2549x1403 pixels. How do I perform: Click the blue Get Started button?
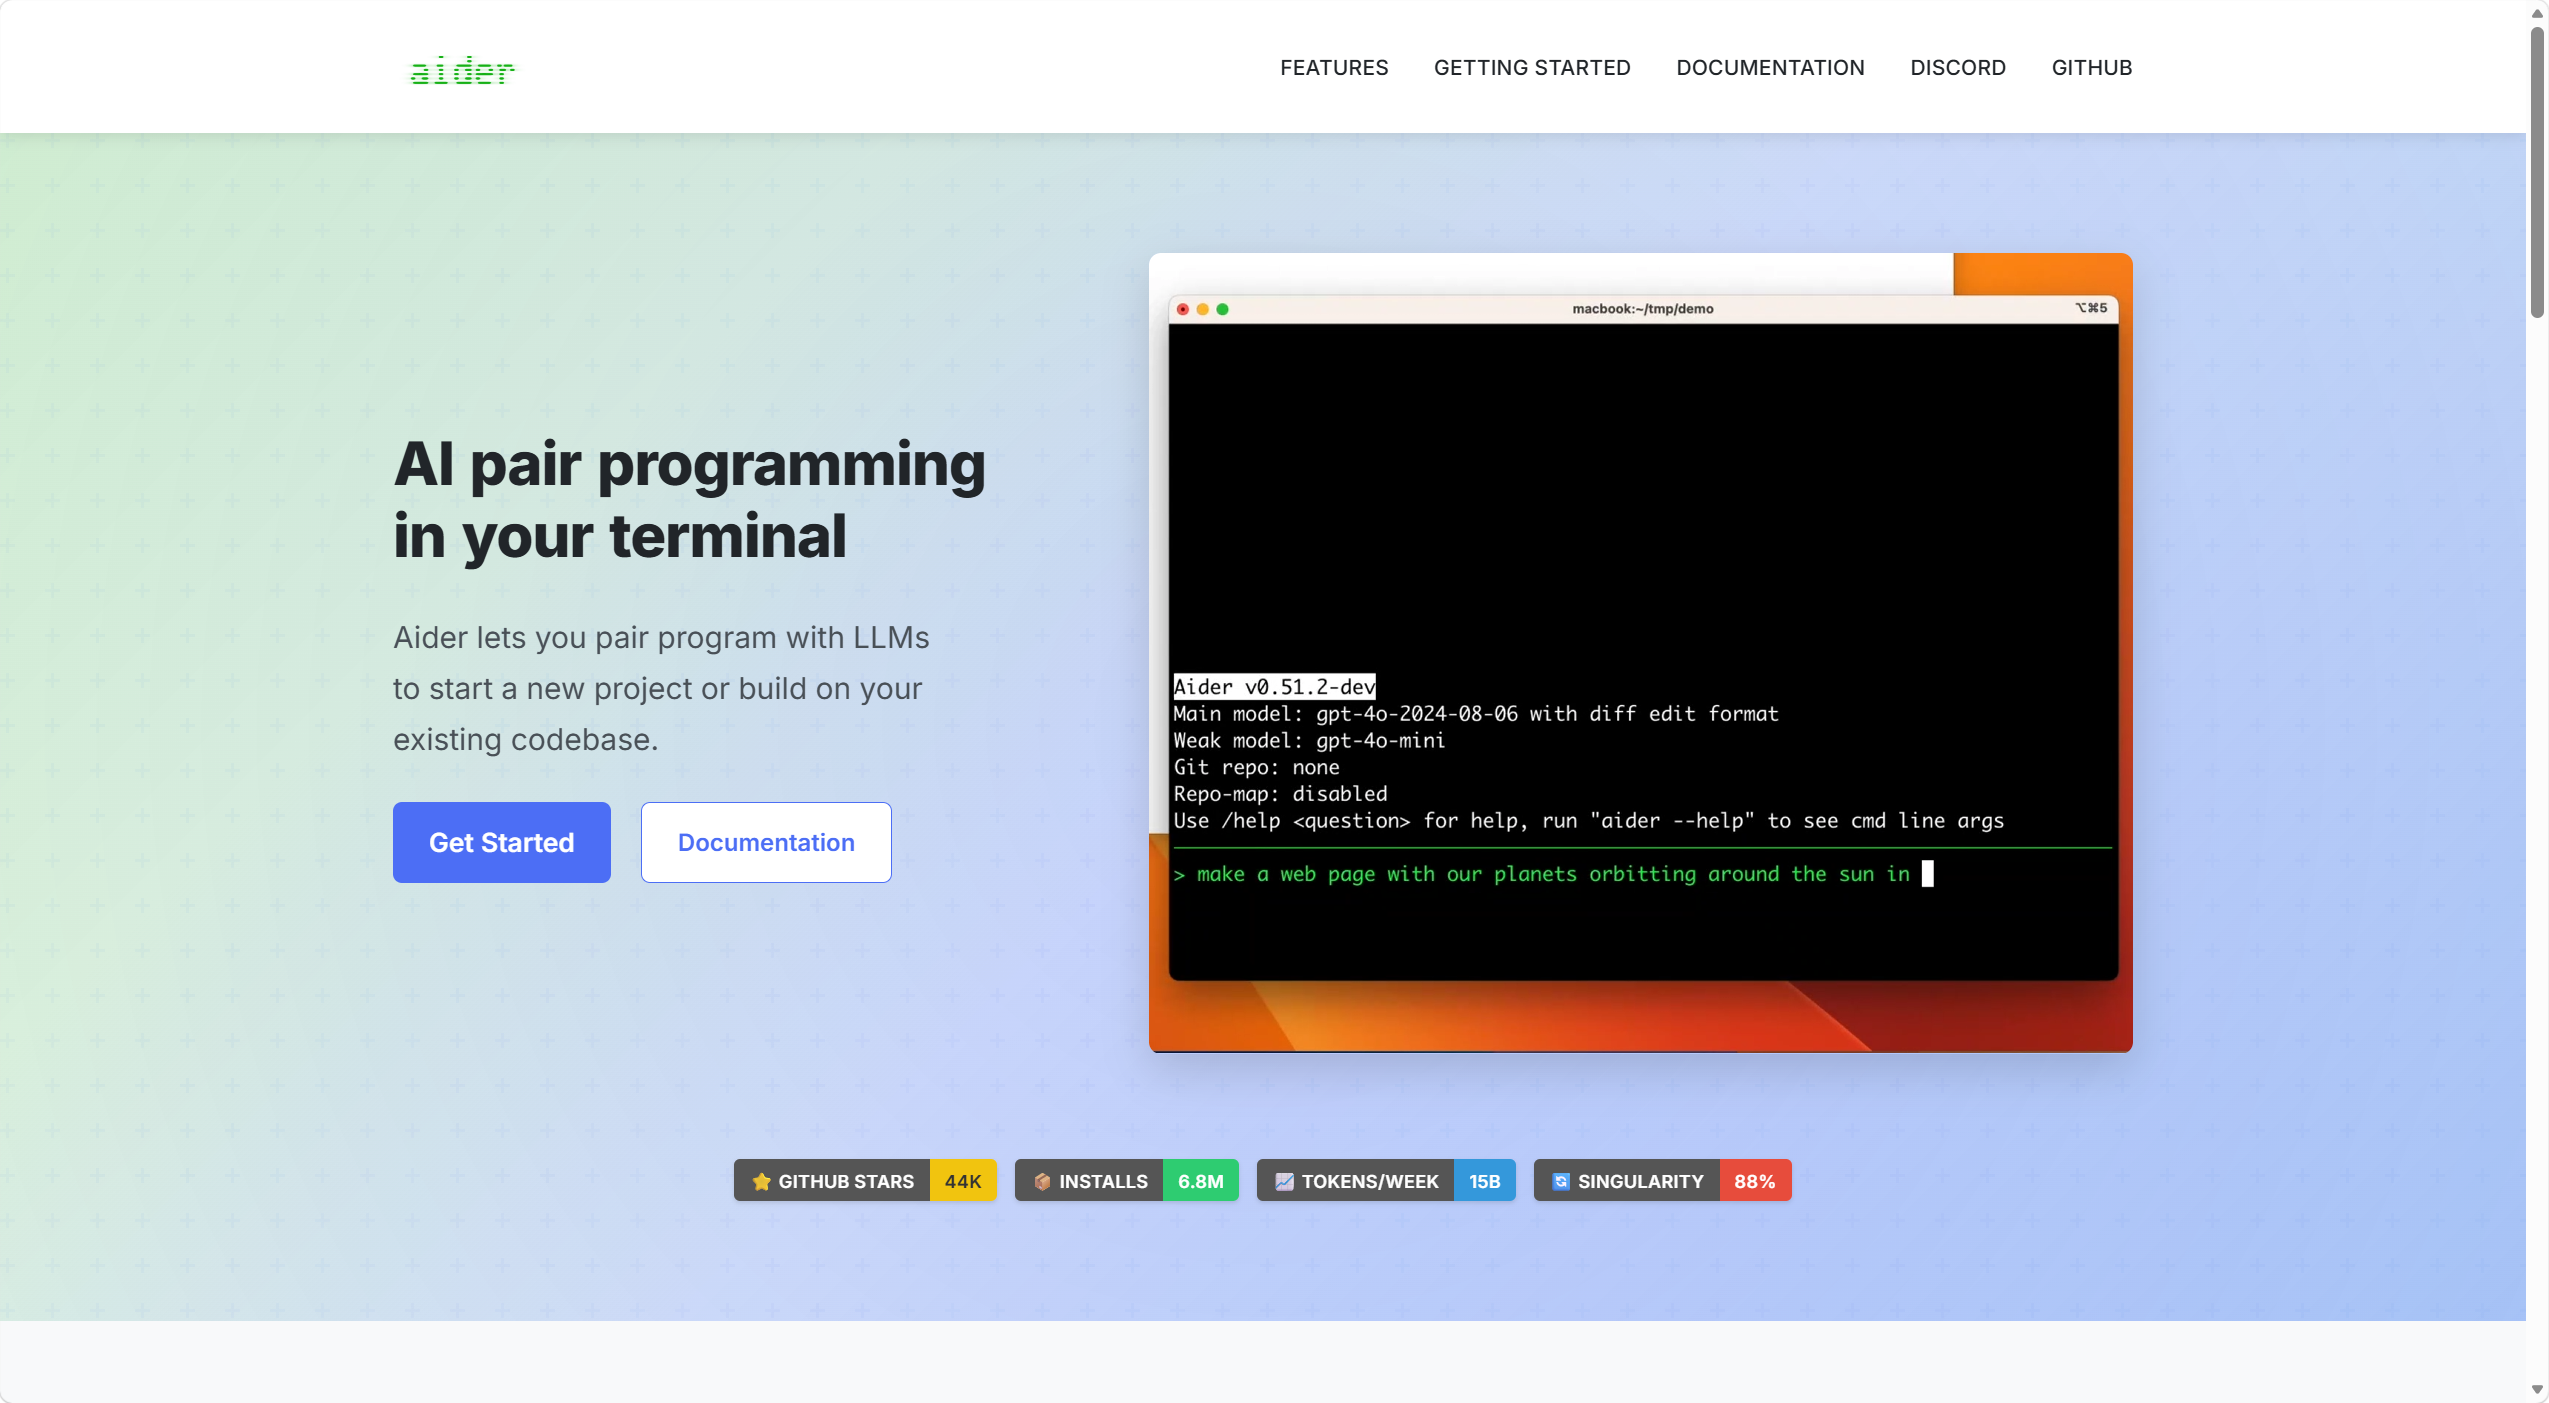pos(502,842)
